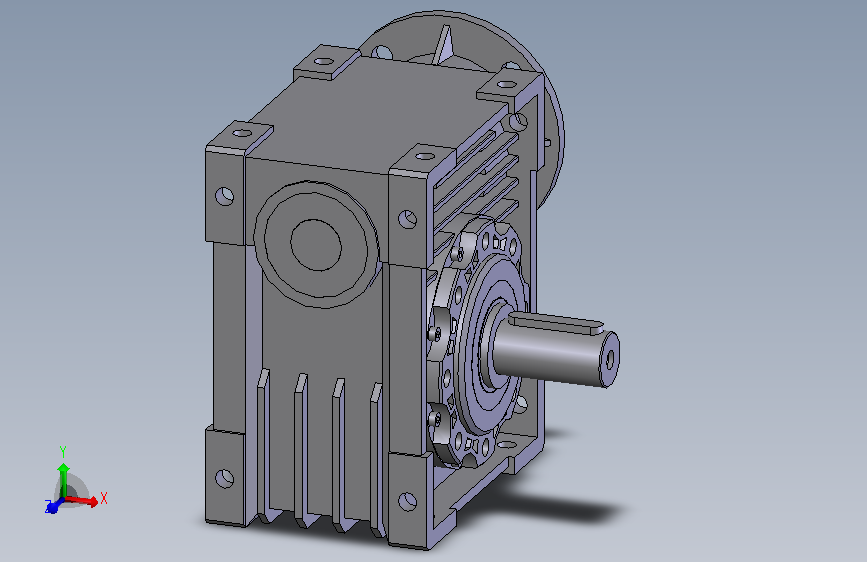Select the center hole on the shaft end face

pos(610,360)
